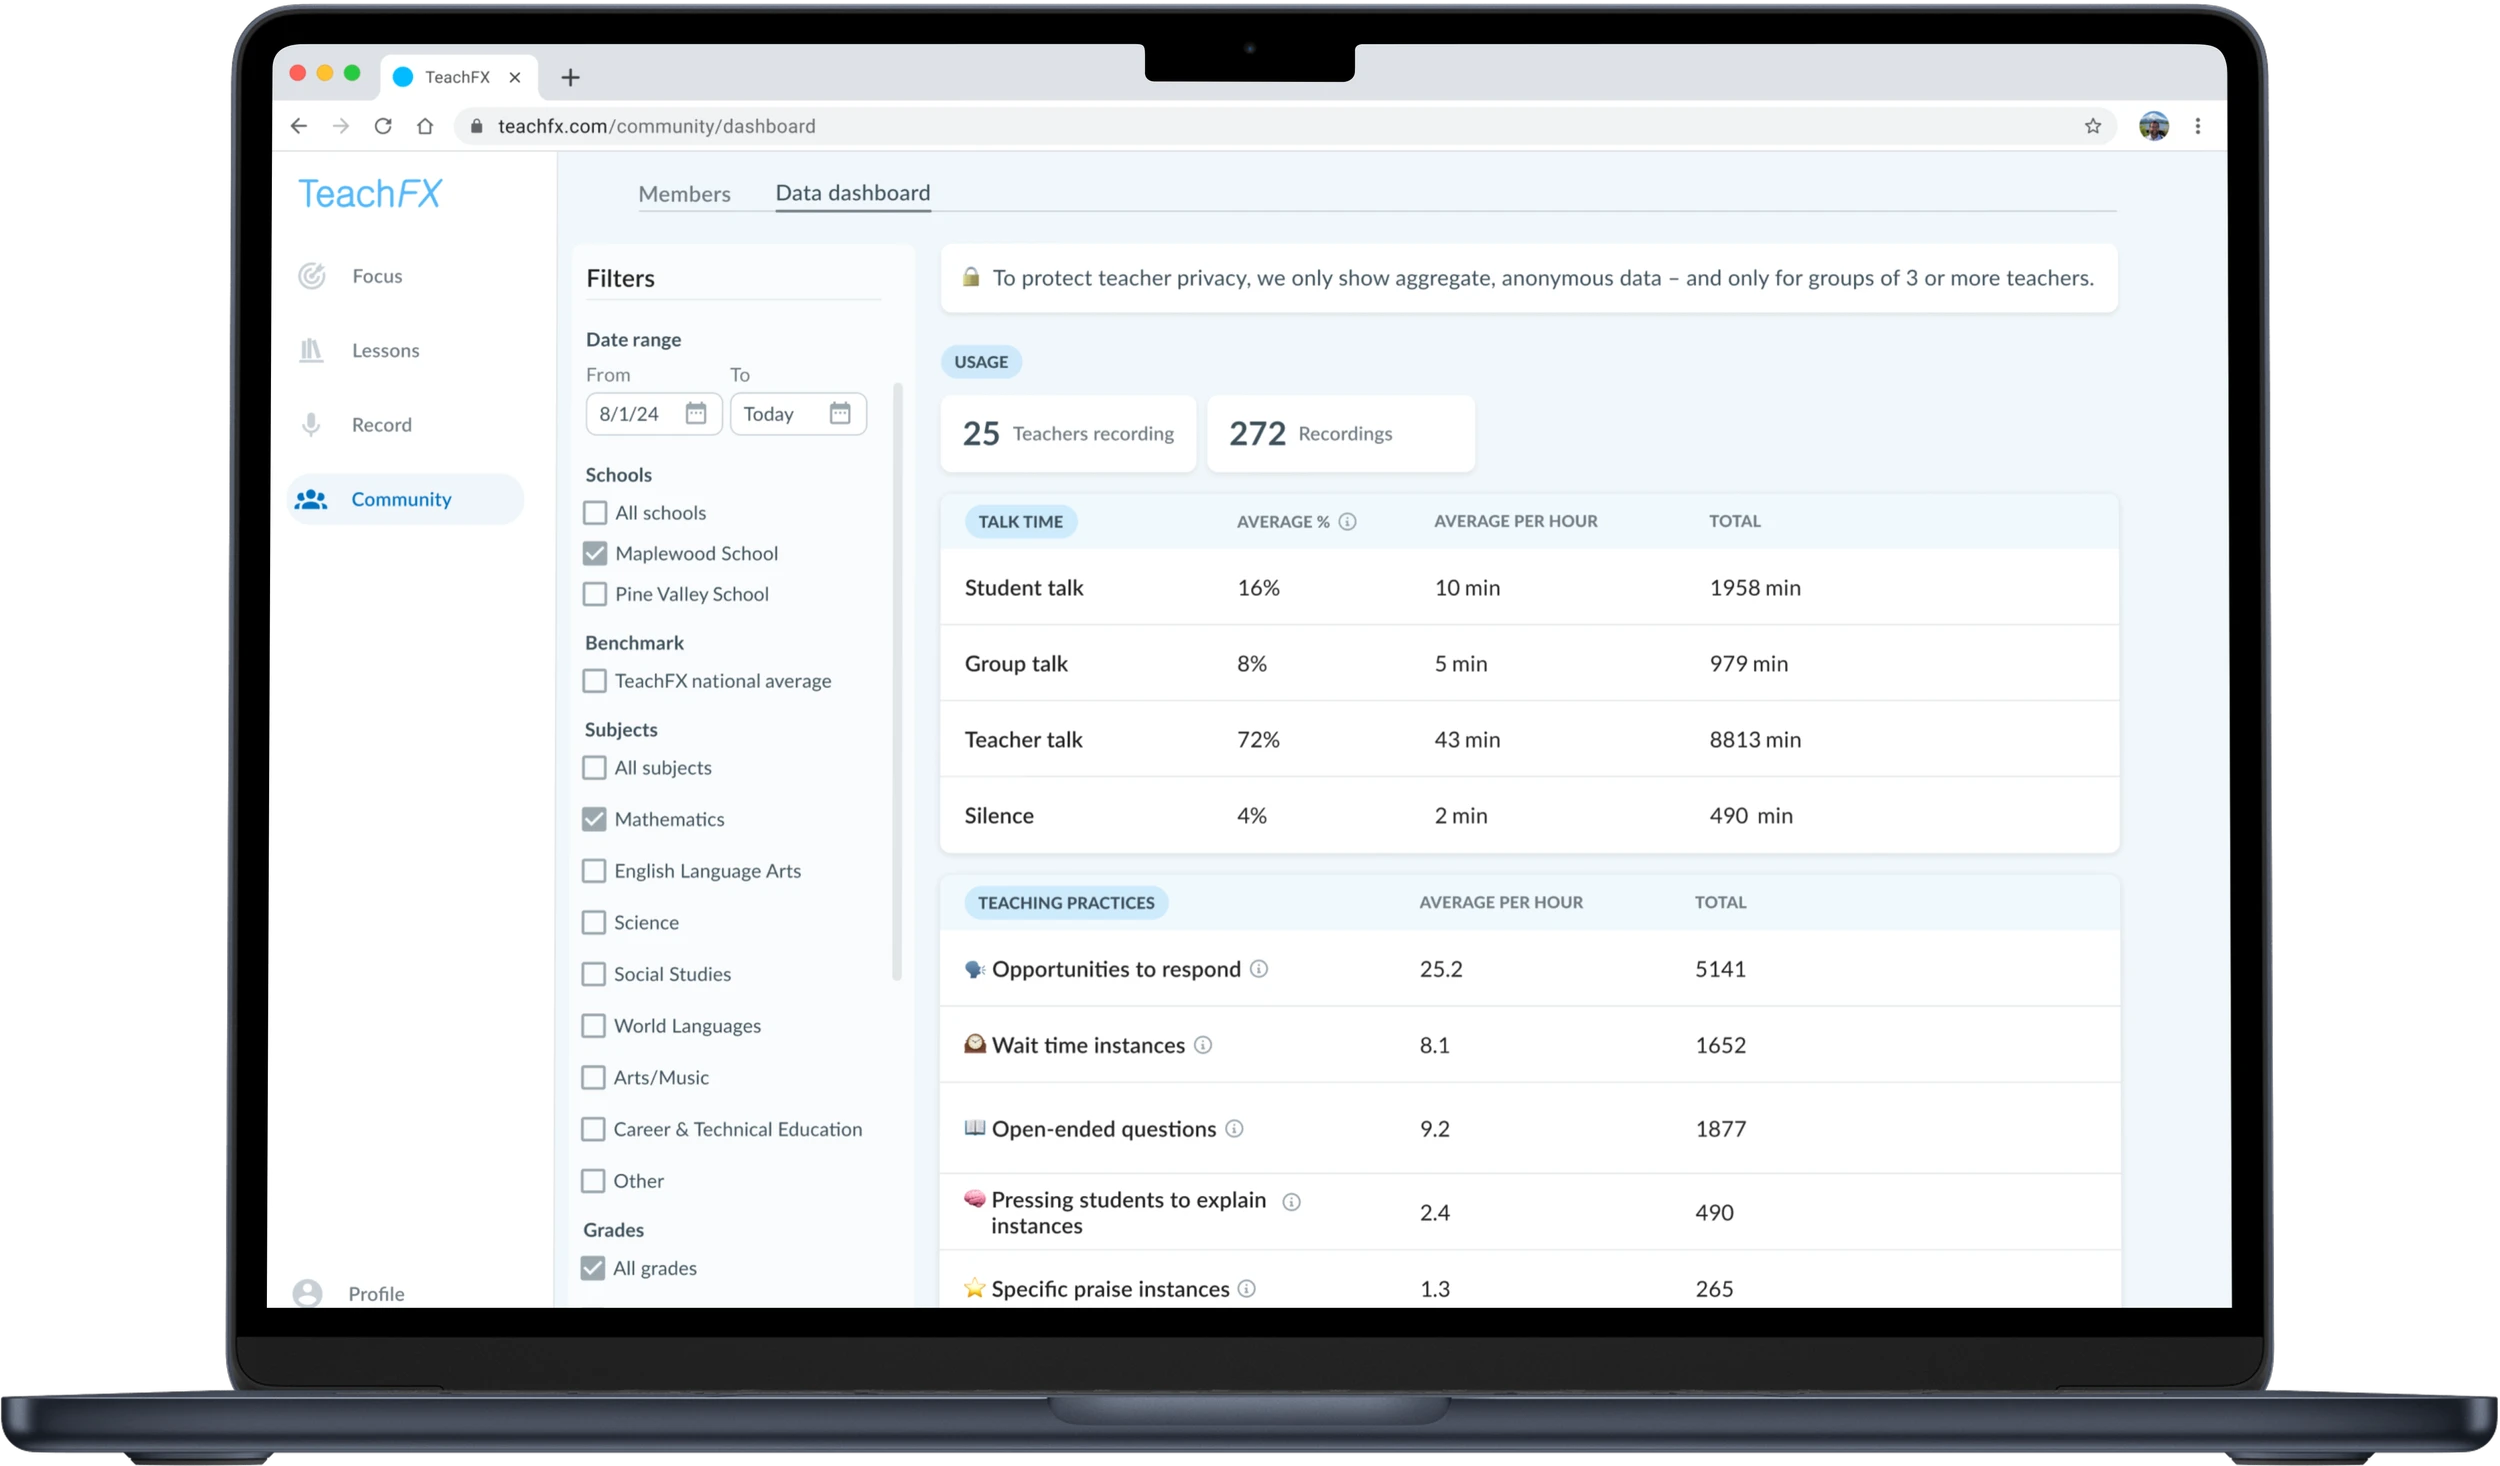Open the From date calendar picker

(696, 413)
